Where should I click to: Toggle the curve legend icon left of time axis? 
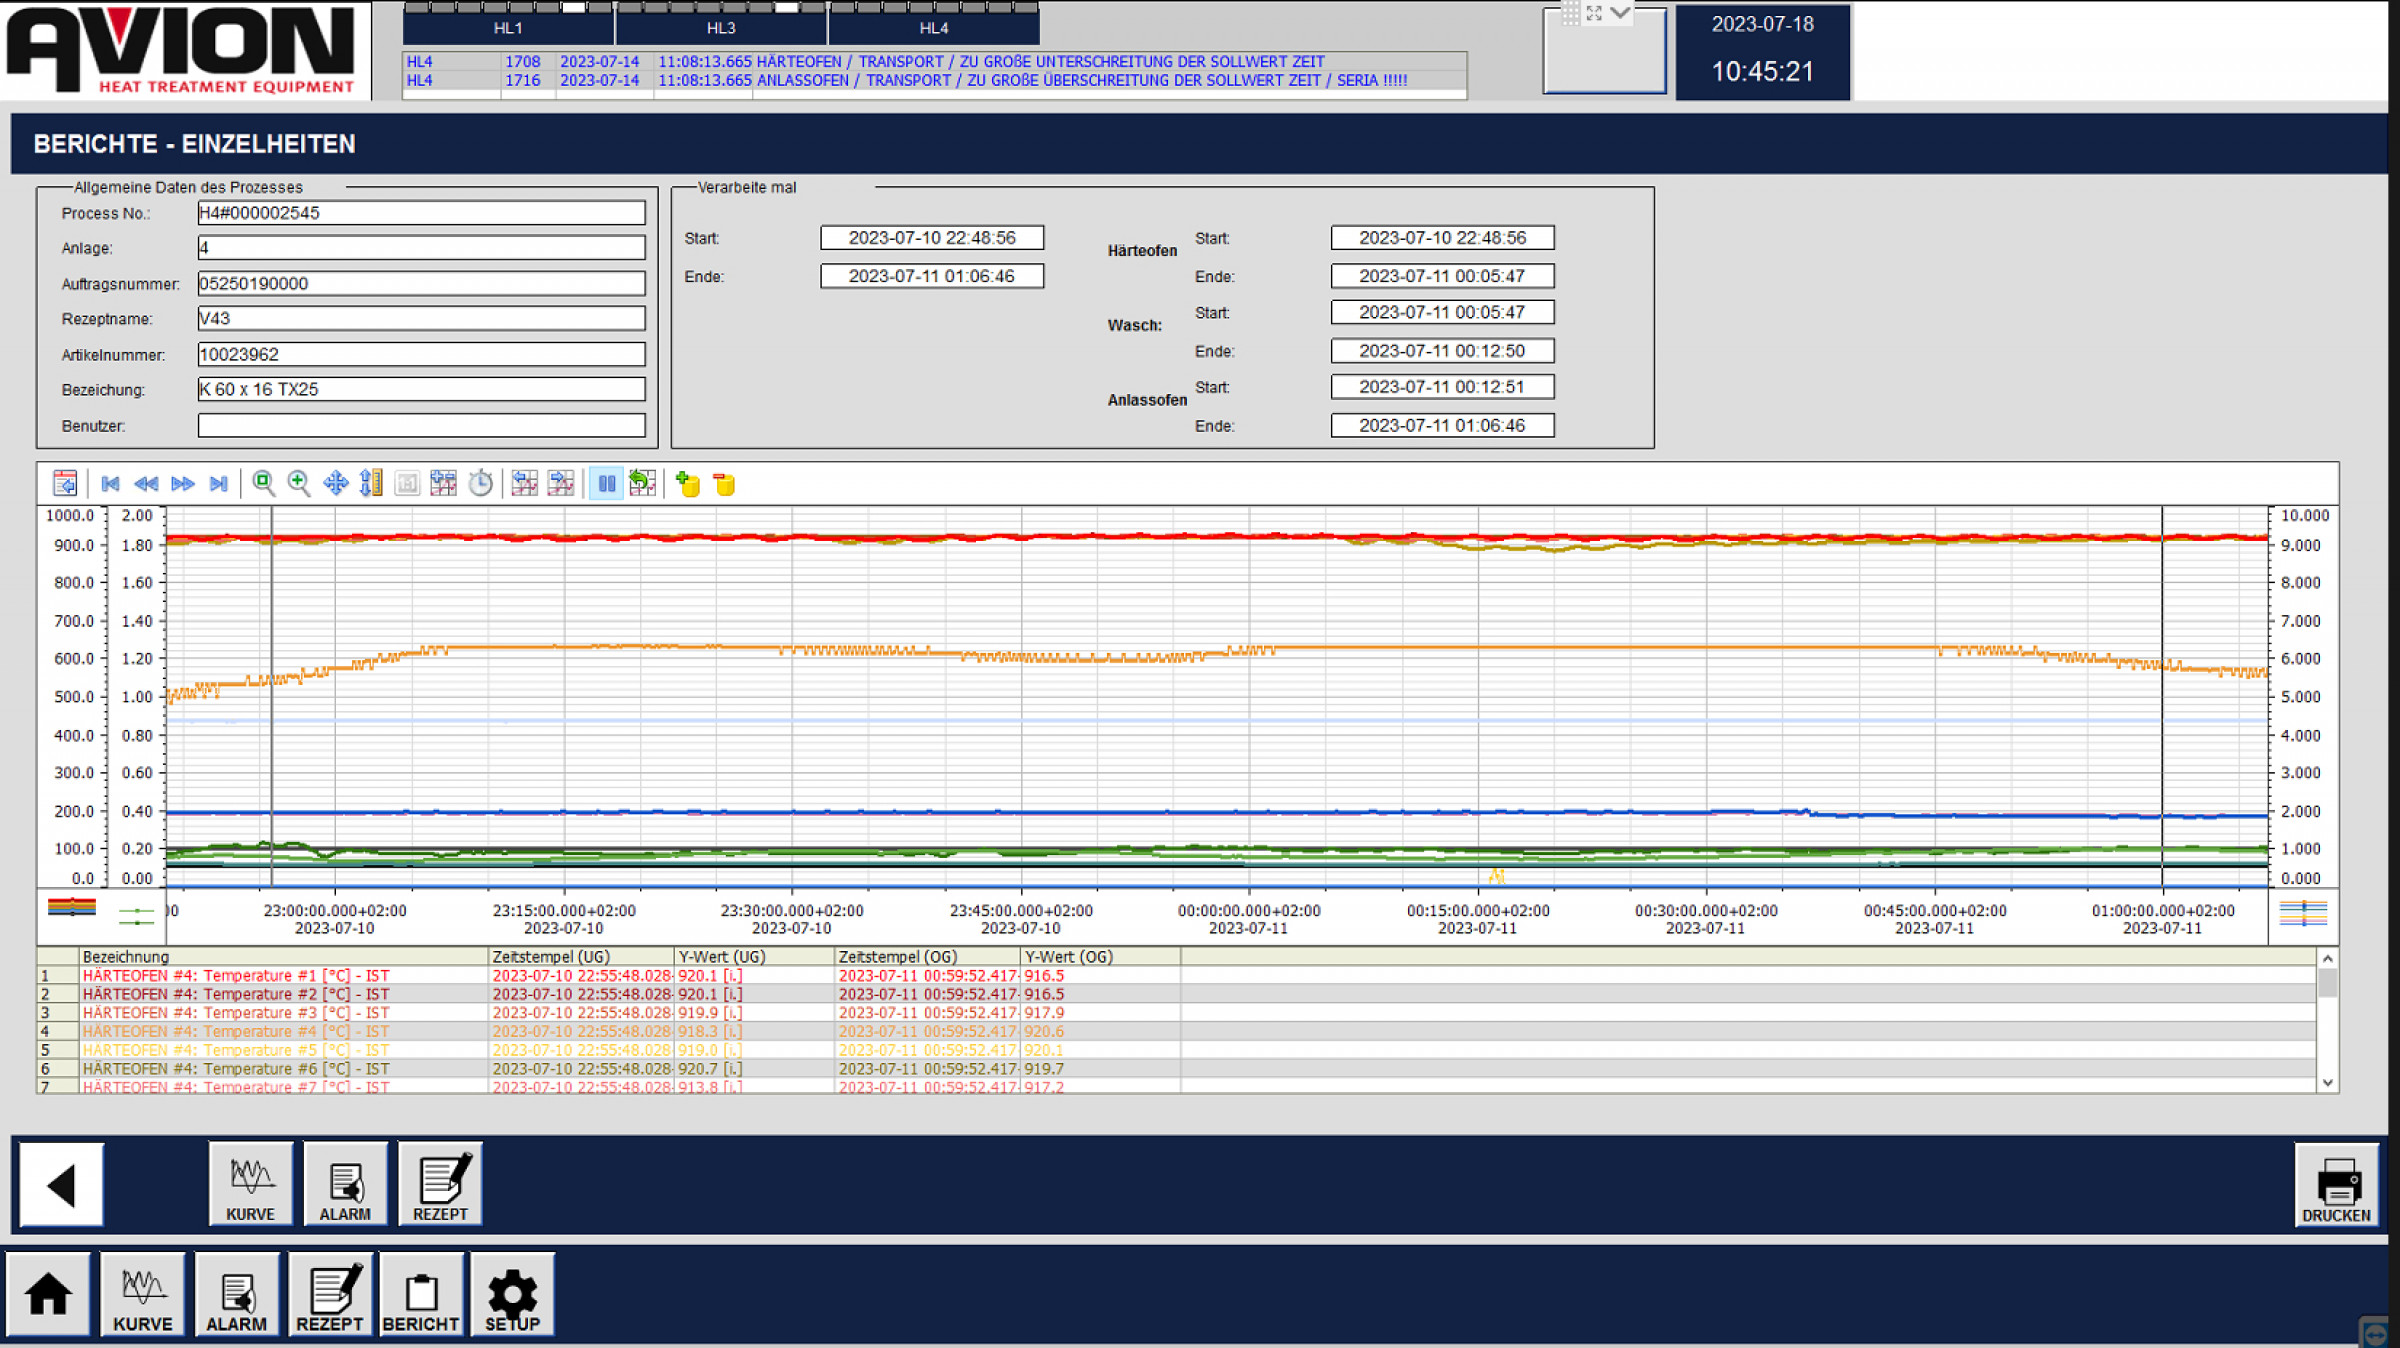tap(136, 913)
